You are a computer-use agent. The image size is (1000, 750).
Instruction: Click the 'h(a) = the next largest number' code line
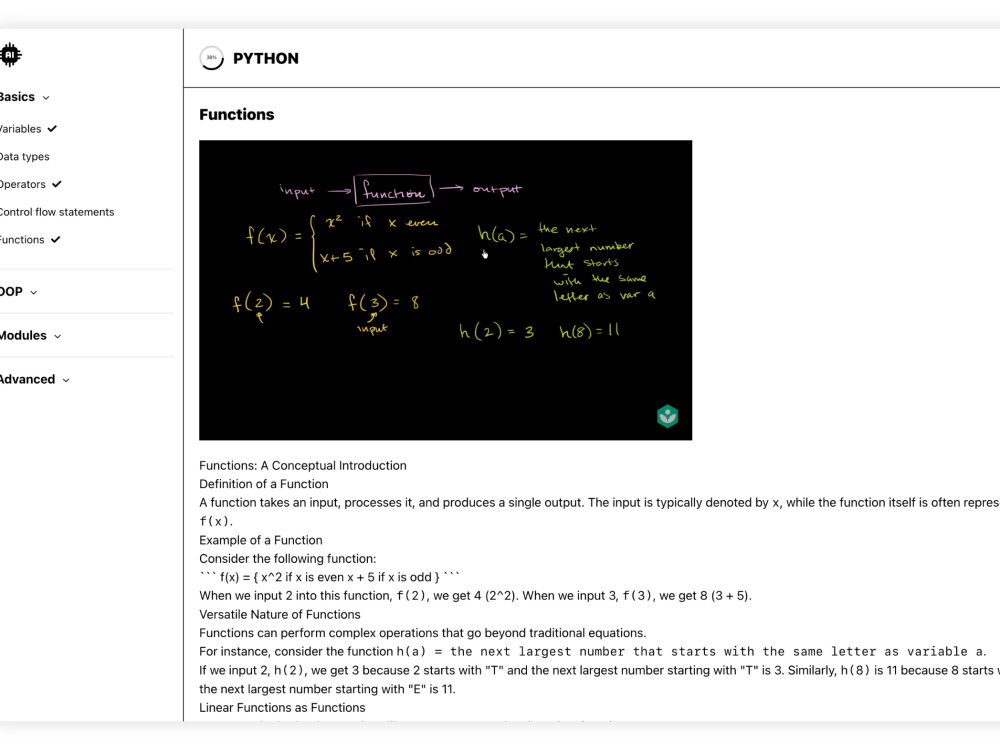691,652
